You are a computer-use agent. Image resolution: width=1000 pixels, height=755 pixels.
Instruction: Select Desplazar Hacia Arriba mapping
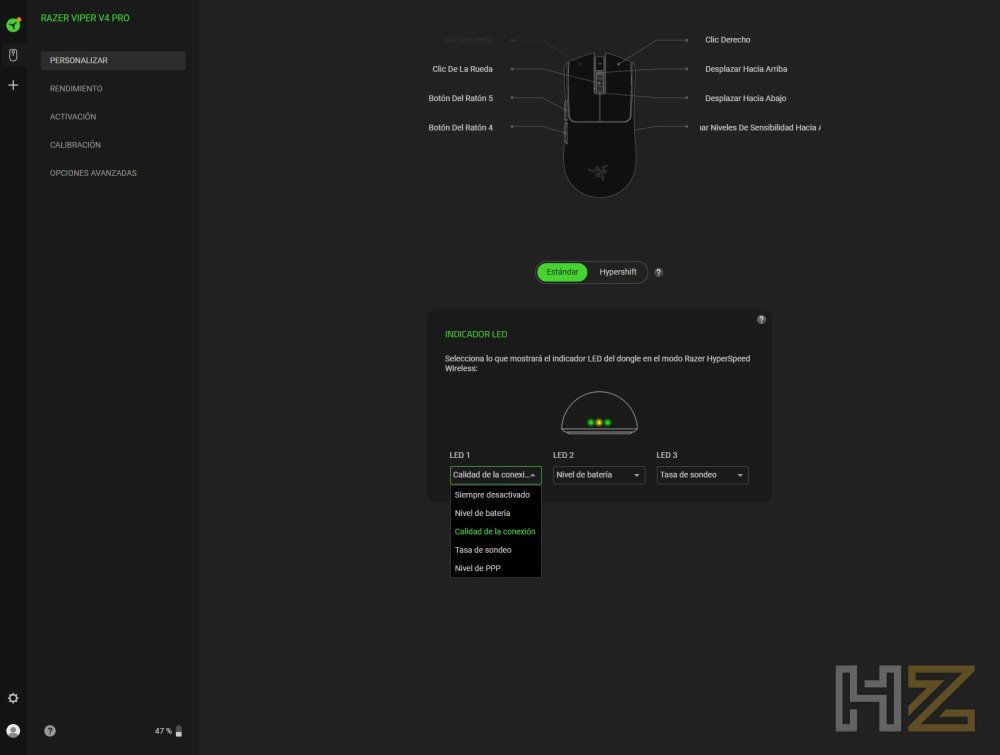tap(746, 69)
